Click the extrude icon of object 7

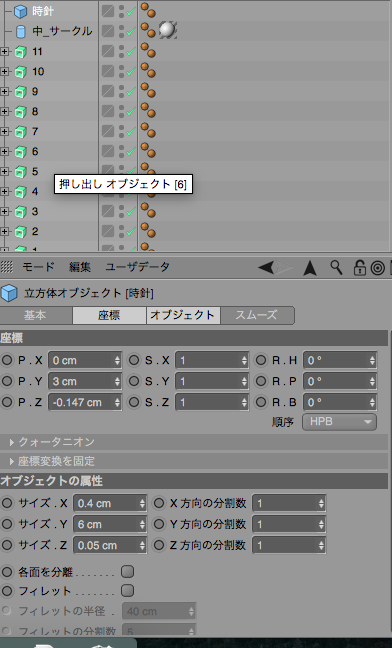tap(21, 132)
